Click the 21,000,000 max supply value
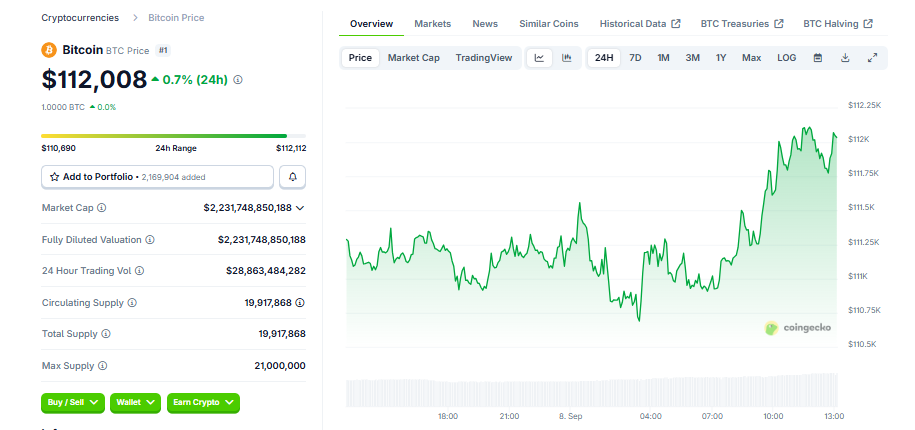The image size is (915, 430). (x=280, y=366)
